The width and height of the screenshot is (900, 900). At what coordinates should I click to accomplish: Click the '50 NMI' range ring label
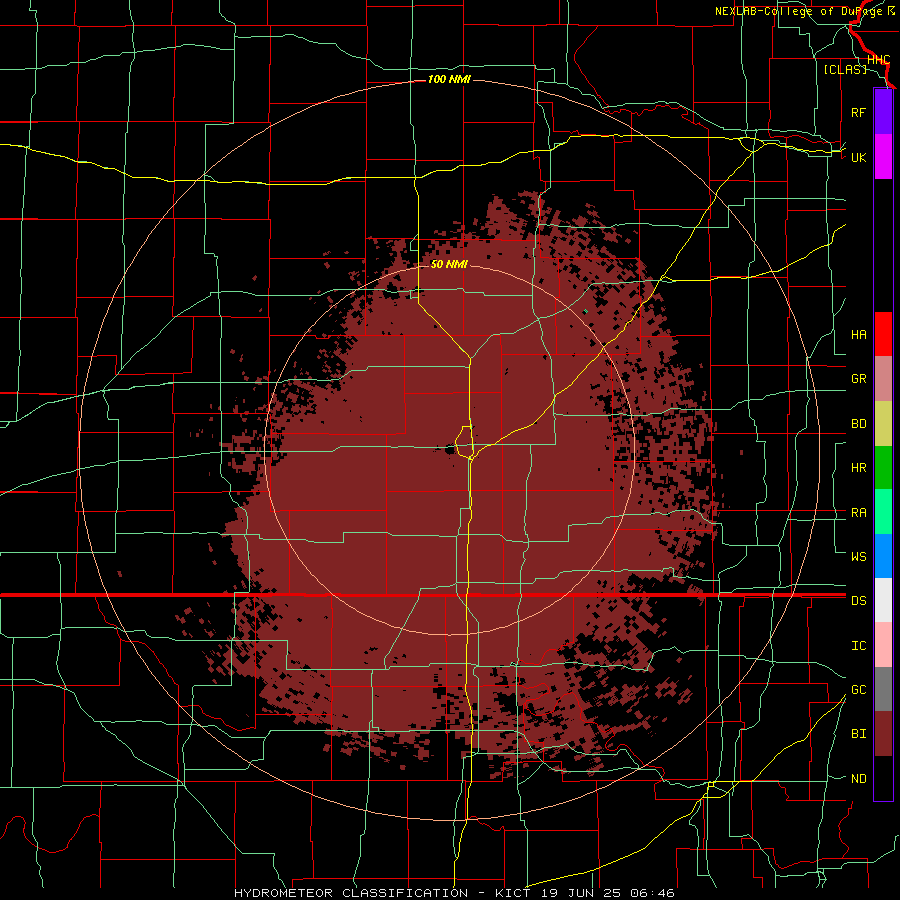[x=449, y=264]
